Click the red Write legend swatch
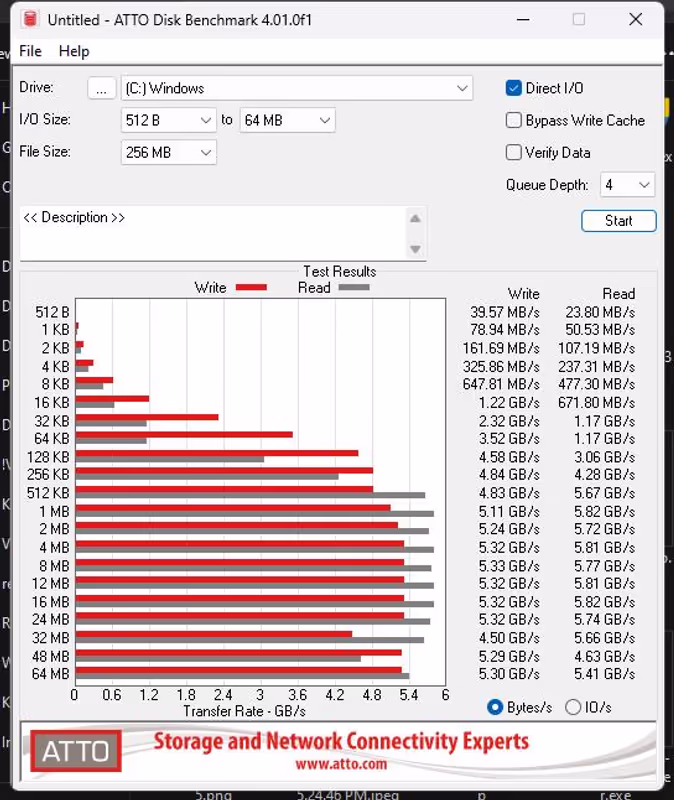 (x=251, y=288)
